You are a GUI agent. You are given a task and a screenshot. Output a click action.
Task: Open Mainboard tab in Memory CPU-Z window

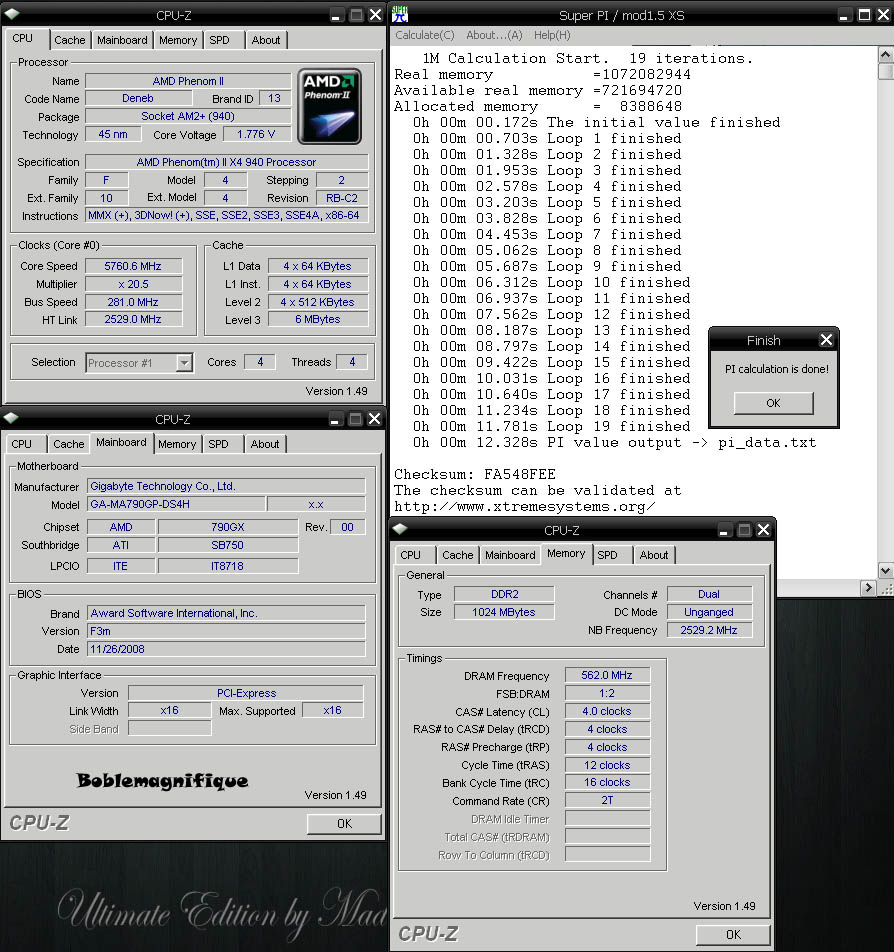[510, 555]
